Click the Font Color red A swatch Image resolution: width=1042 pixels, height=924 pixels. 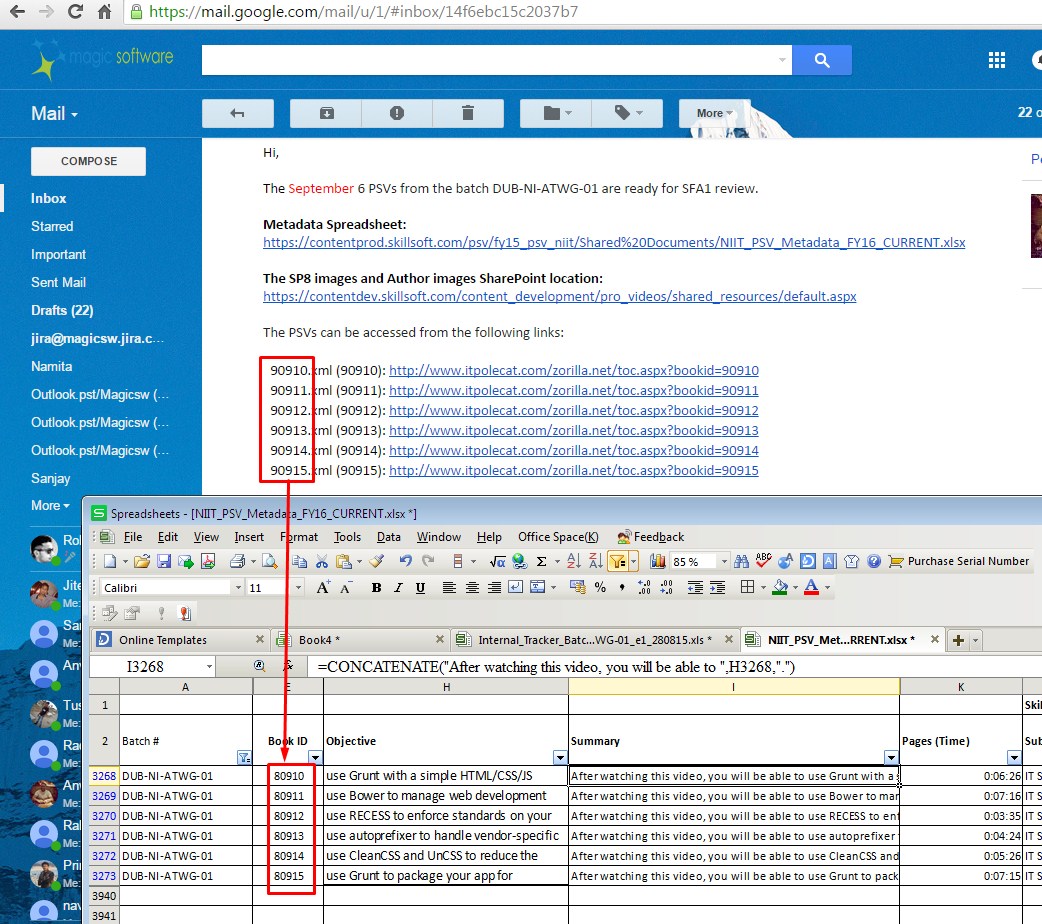click(811, 588)
